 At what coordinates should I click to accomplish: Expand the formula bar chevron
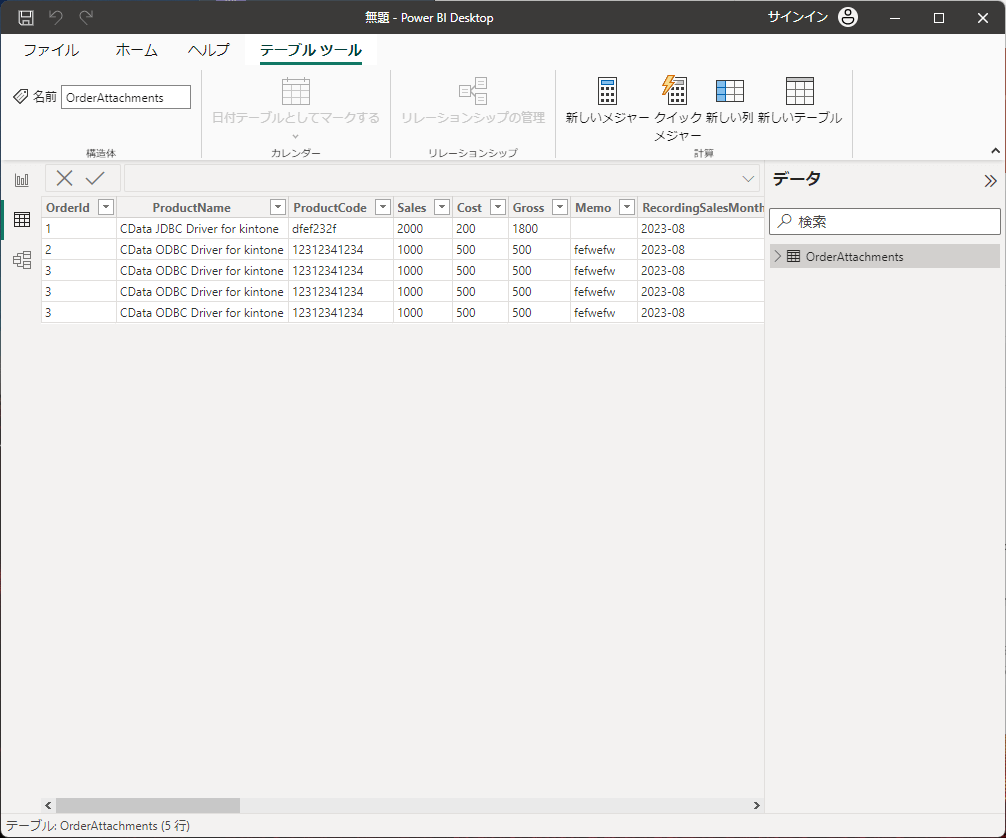748,179
